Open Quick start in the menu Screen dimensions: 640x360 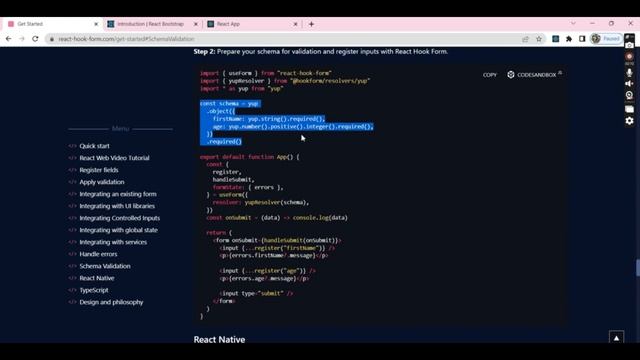tap(94, 146)
